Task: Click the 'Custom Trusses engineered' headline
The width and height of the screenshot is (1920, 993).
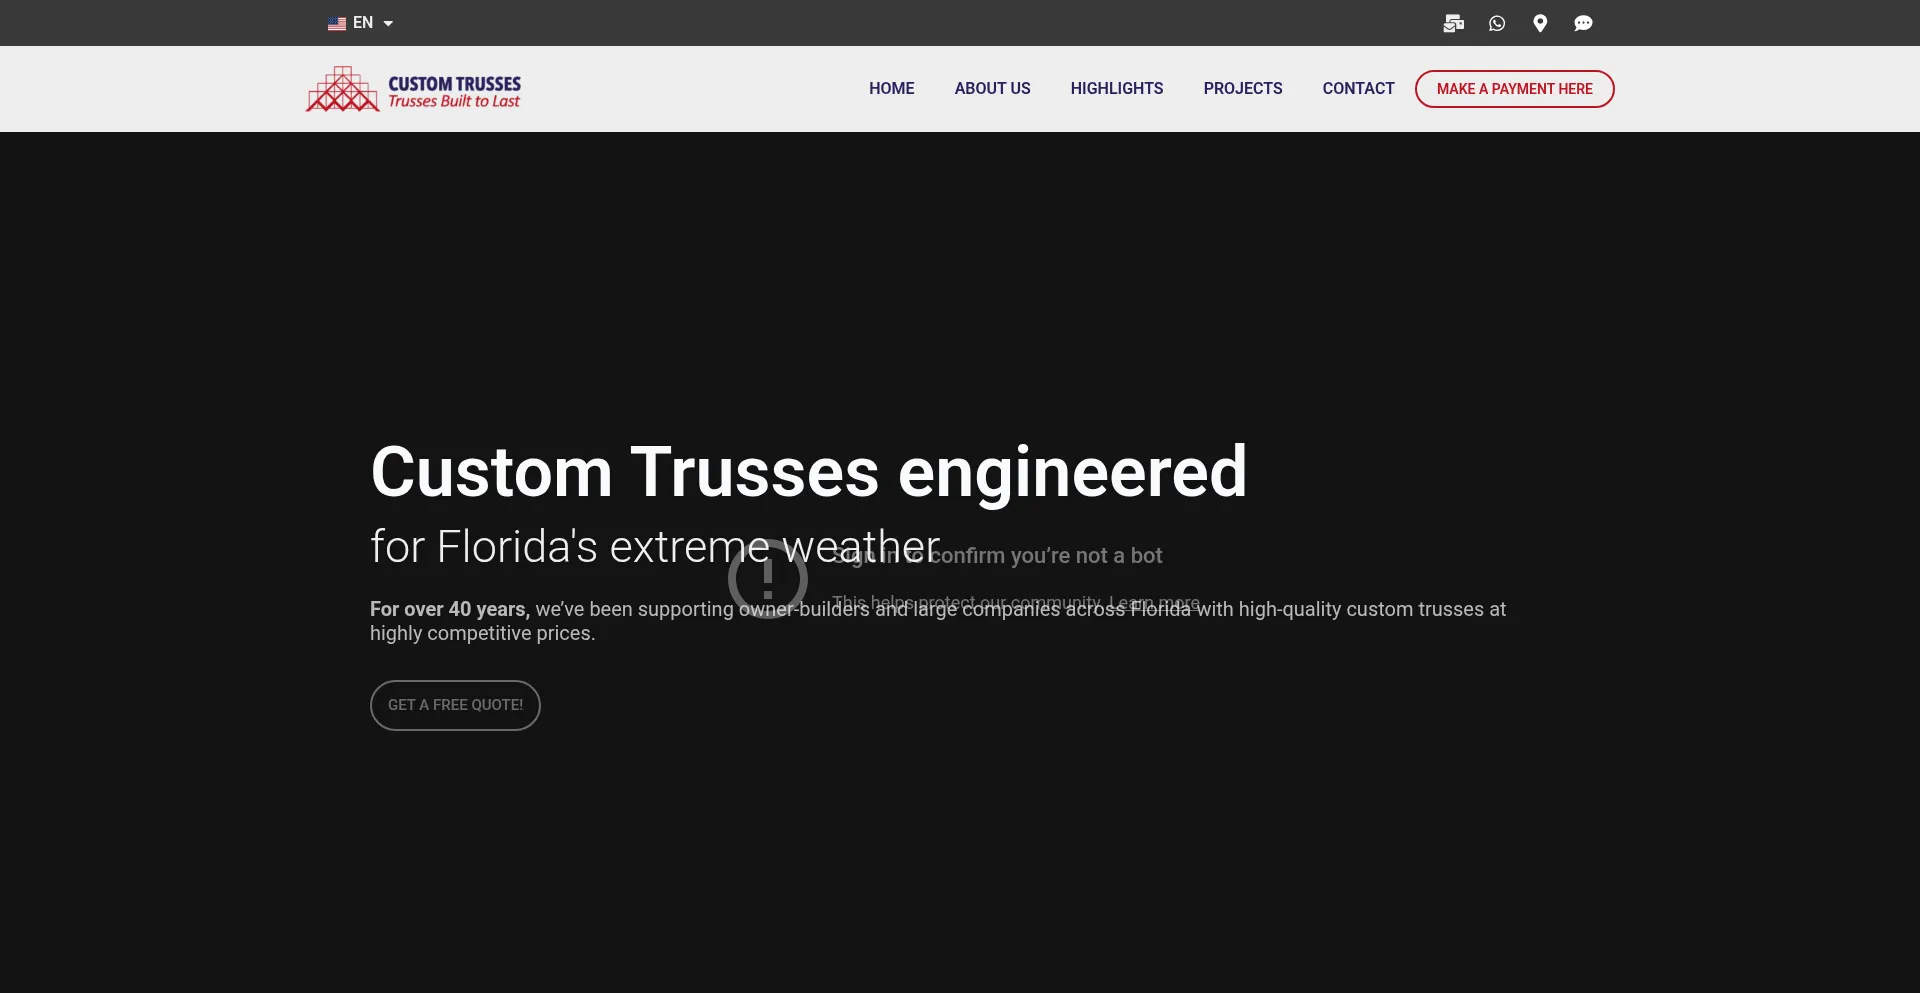Action: click(808, 471)
